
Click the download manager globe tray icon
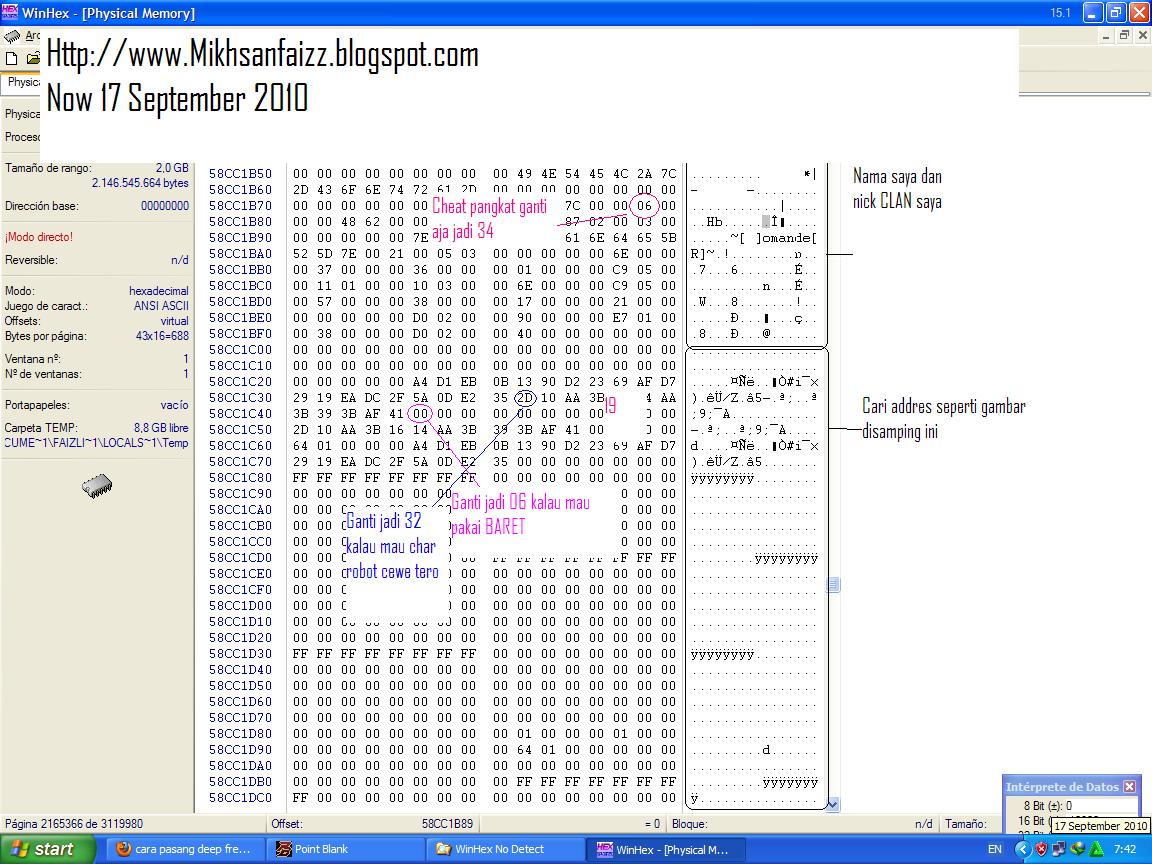point(1078,849)
